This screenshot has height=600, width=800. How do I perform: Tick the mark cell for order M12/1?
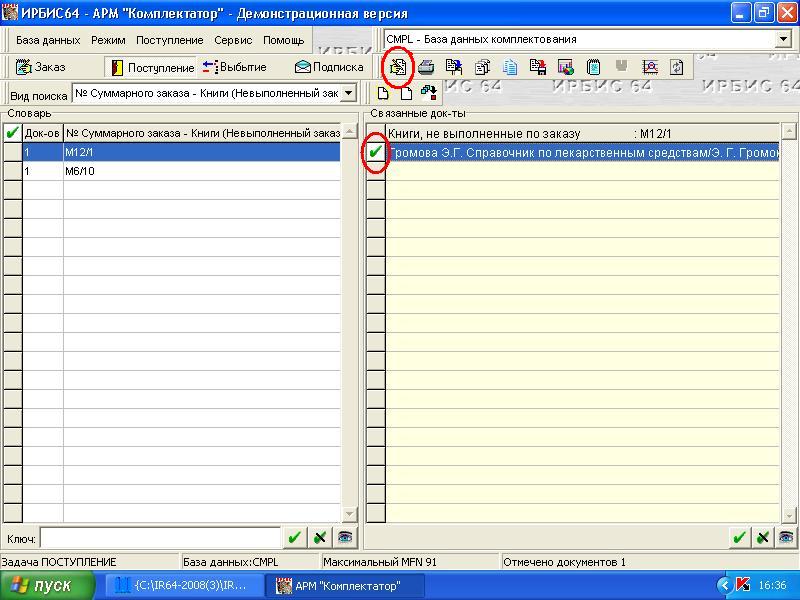click(x=12, y=153)
